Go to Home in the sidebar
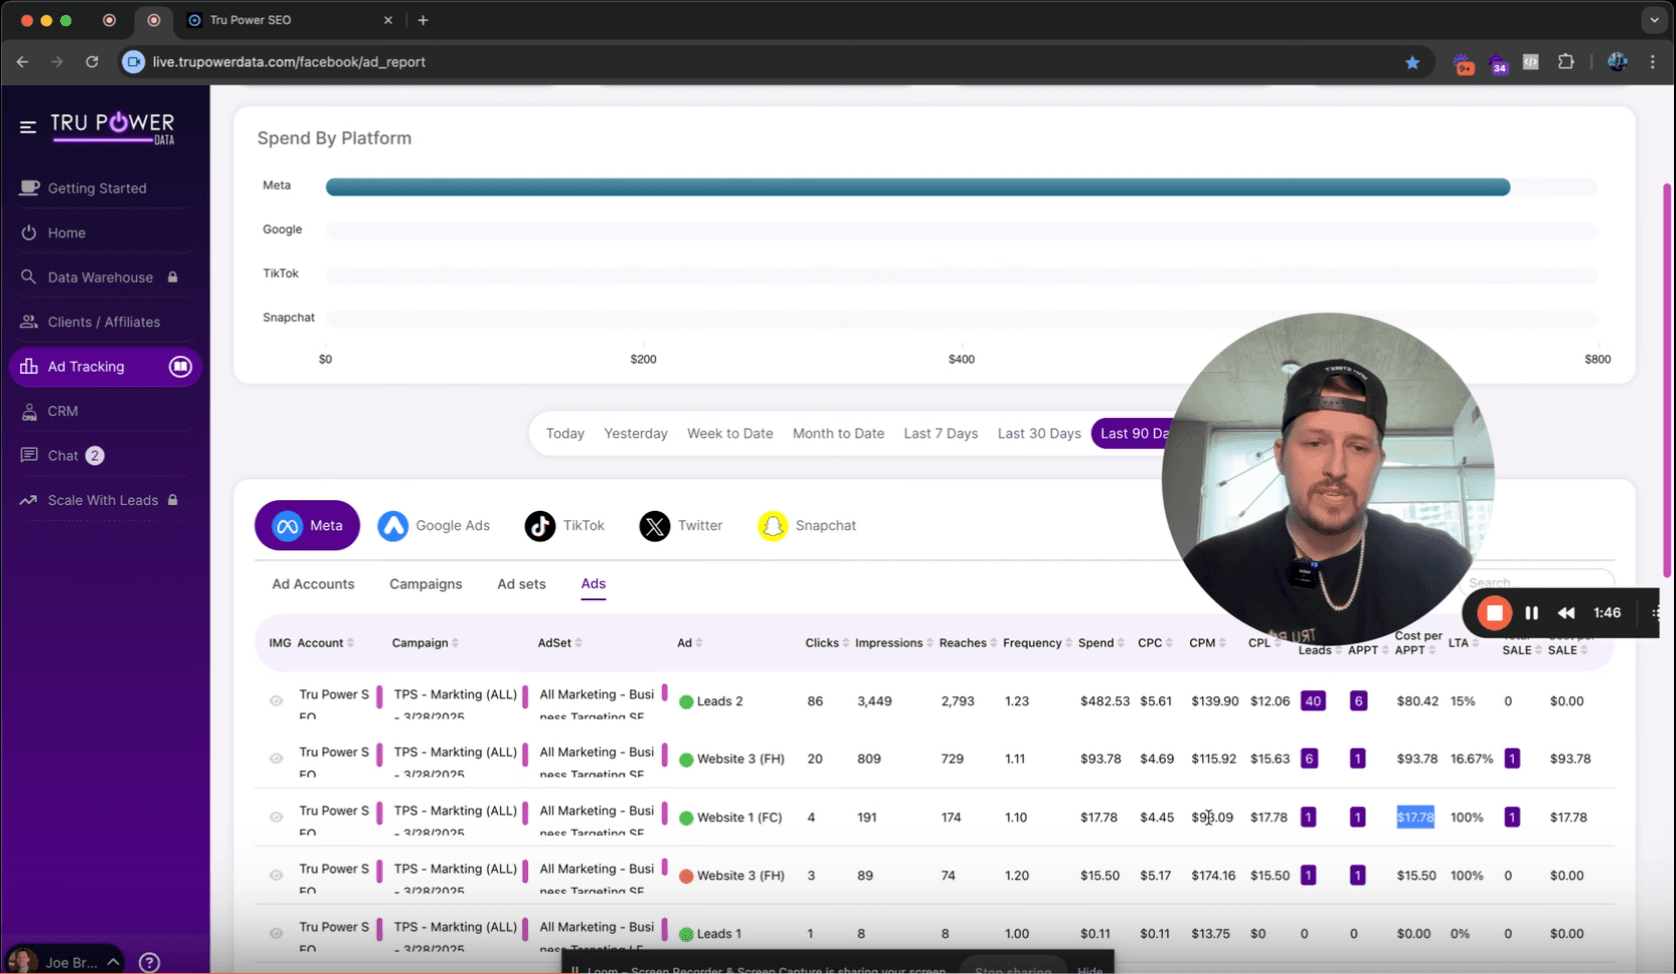 tap(67, 233)
